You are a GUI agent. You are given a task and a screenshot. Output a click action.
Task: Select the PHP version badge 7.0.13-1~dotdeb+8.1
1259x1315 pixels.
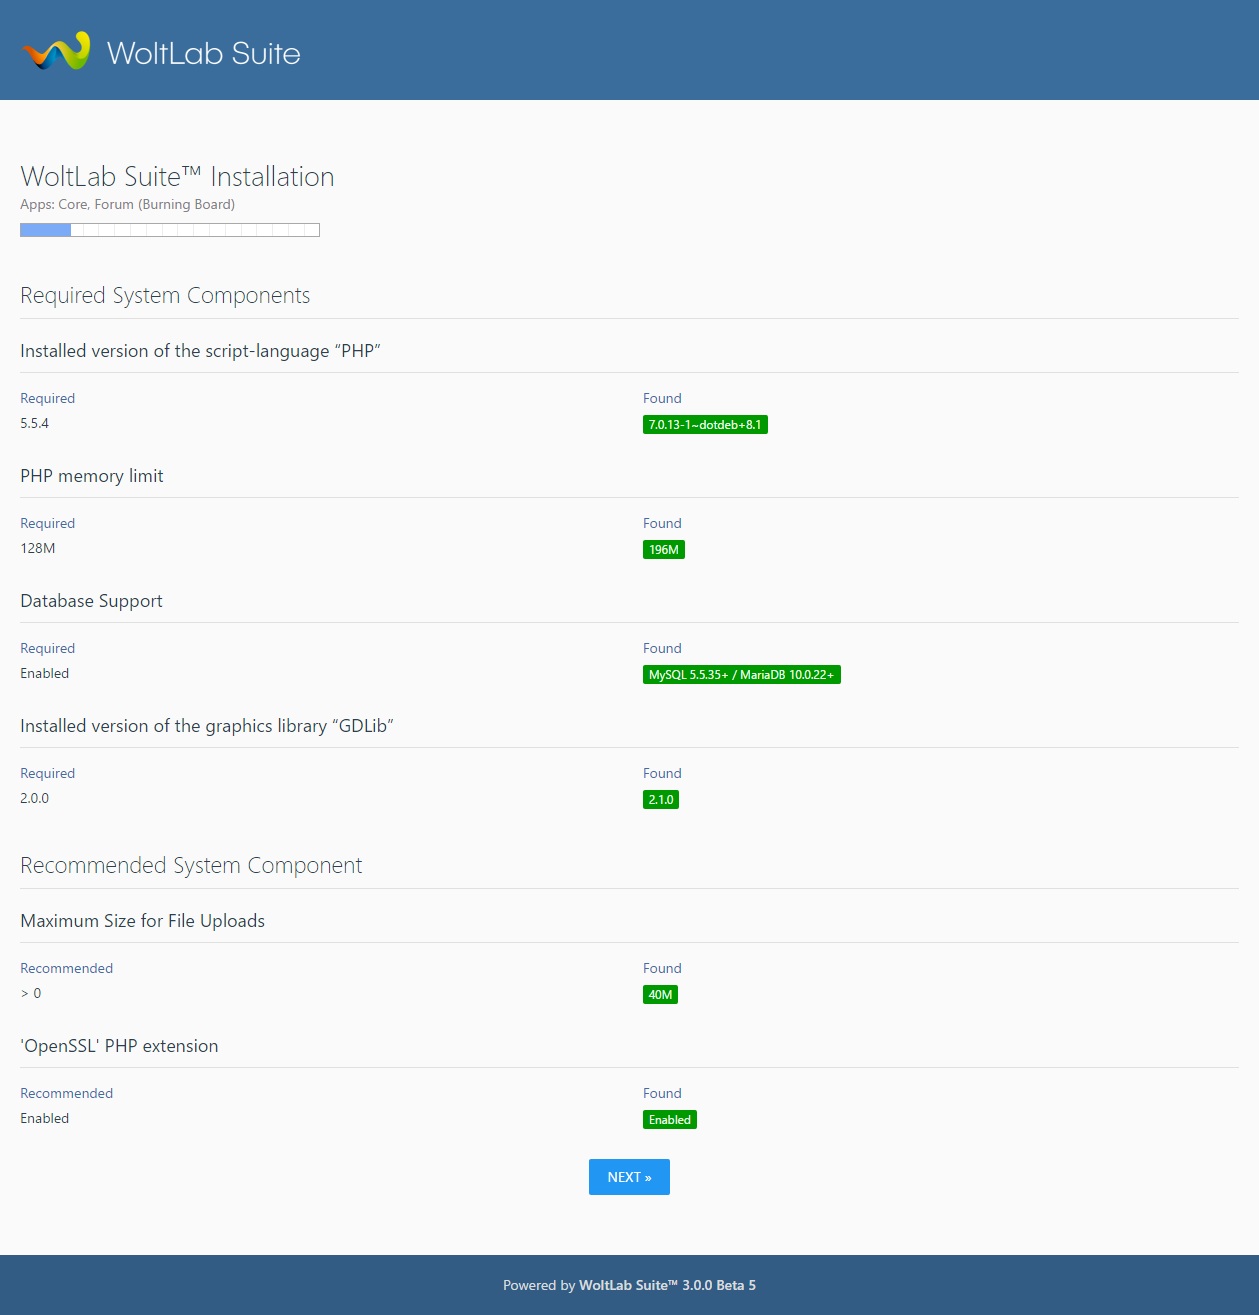[x=705, y=425]
